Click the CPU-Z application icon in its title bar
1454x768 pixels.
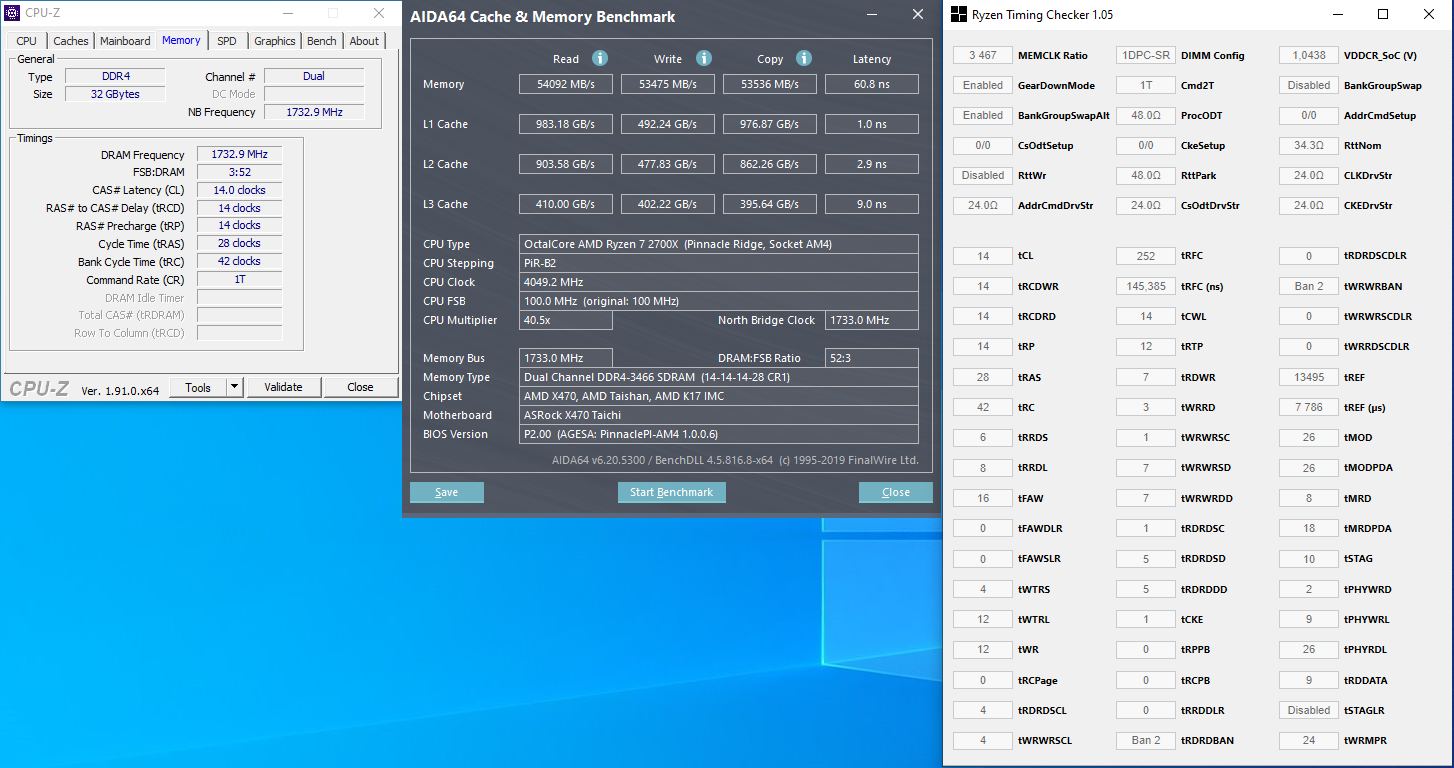click(x=14, y=13)
